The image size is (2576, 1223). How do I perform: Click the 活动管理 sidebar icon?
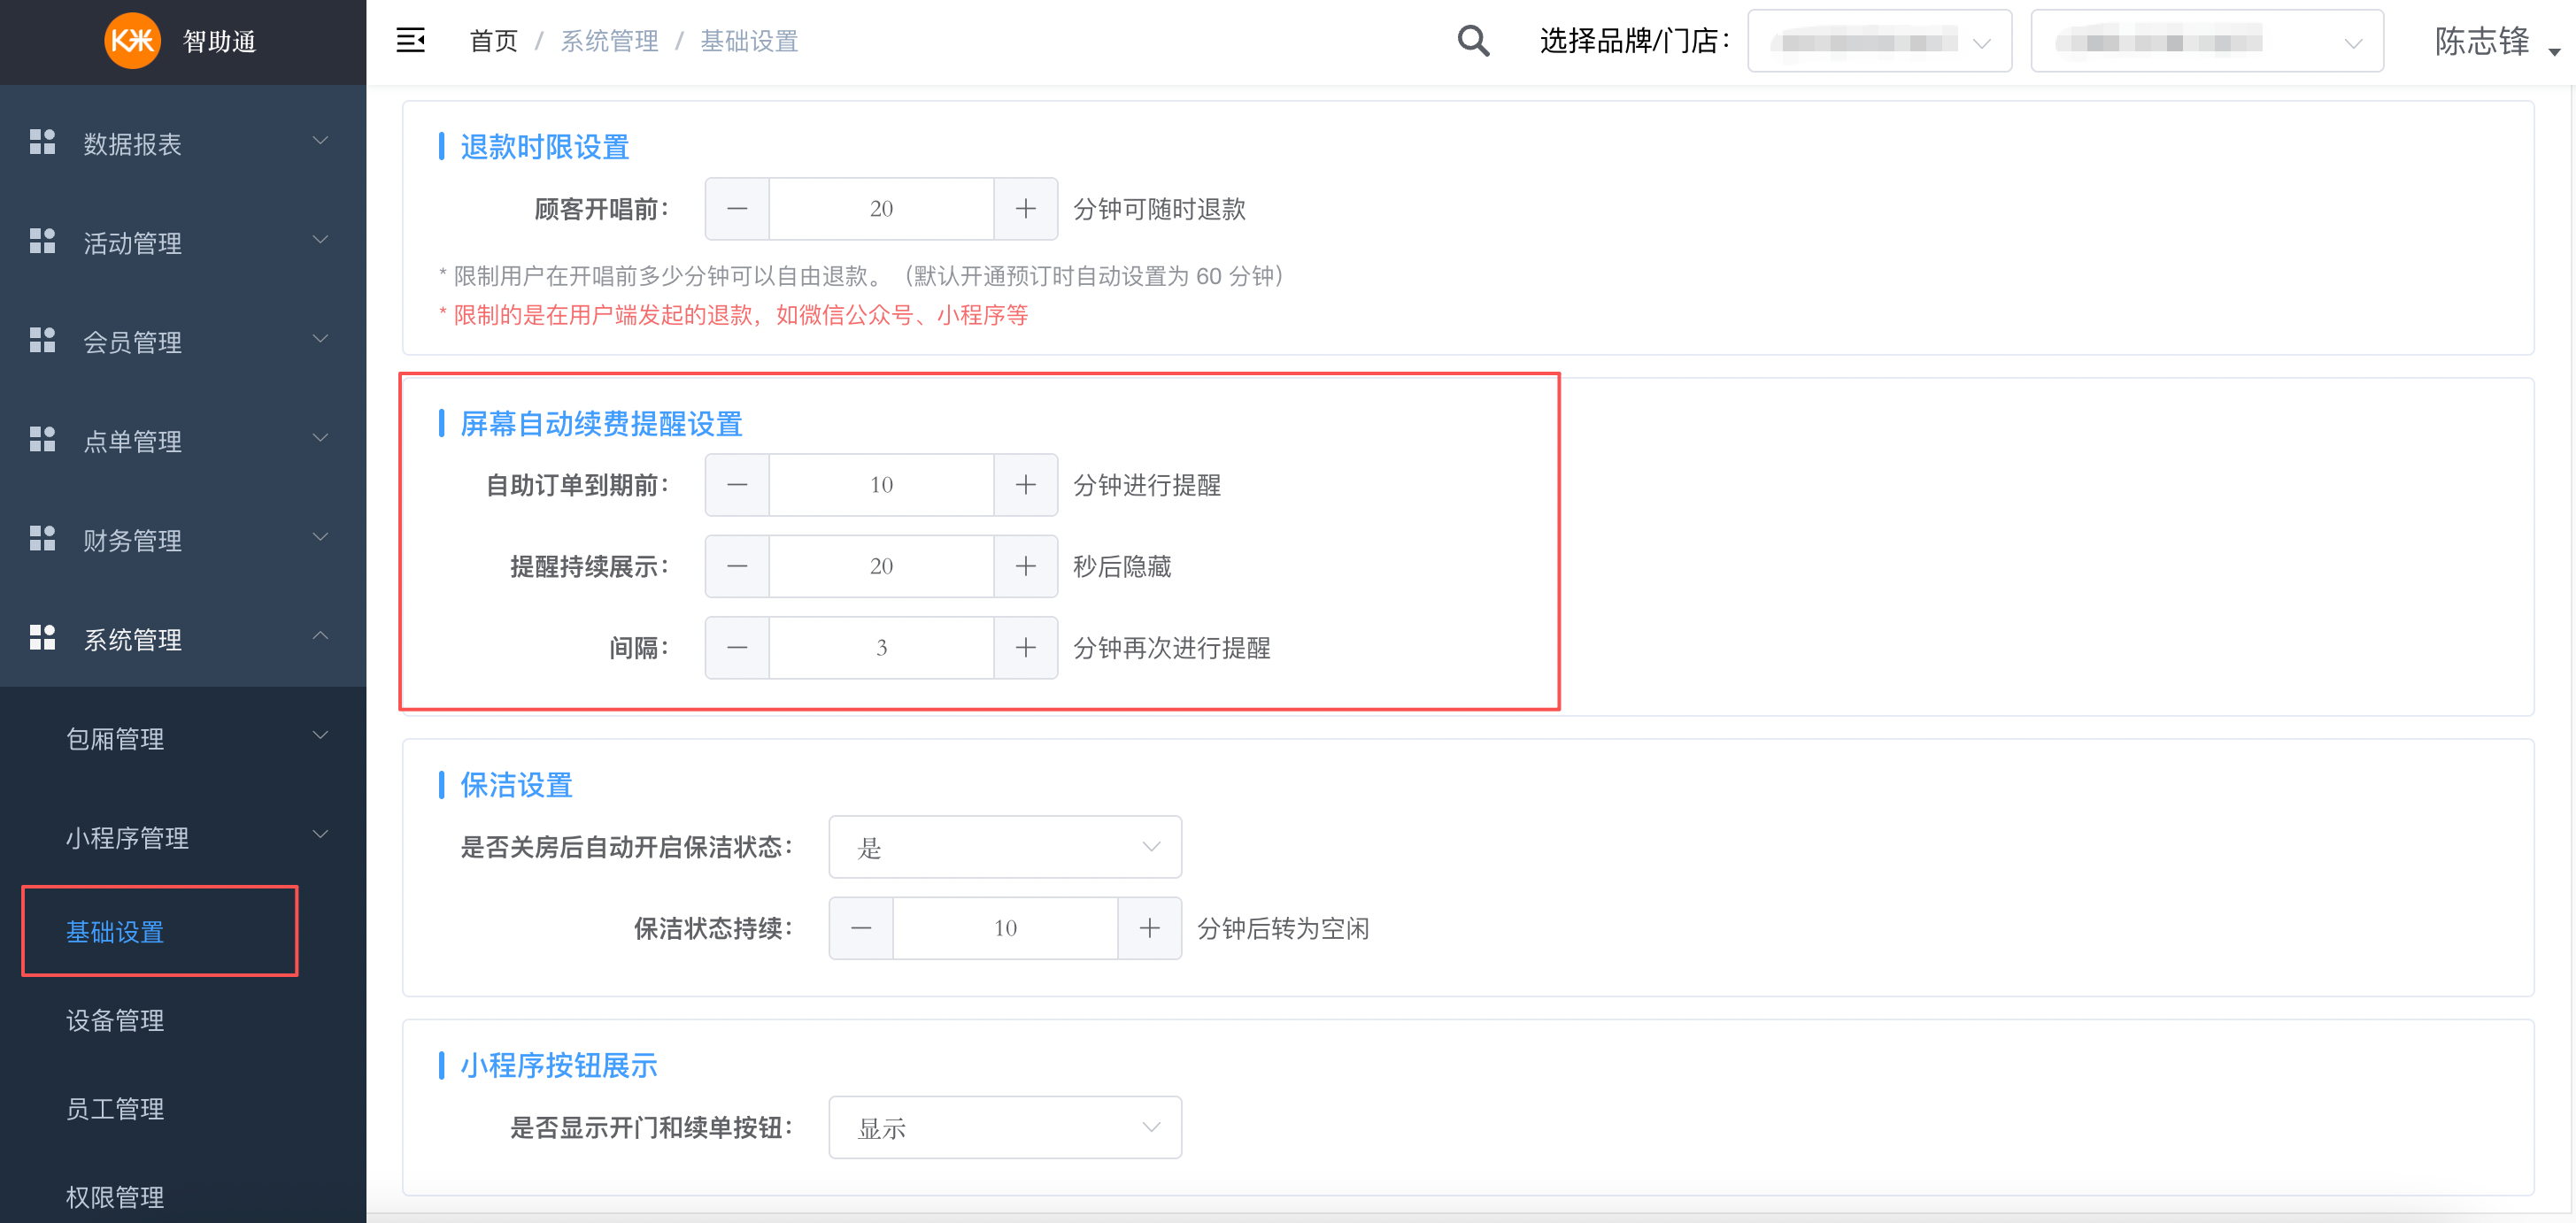pos(42,241)
